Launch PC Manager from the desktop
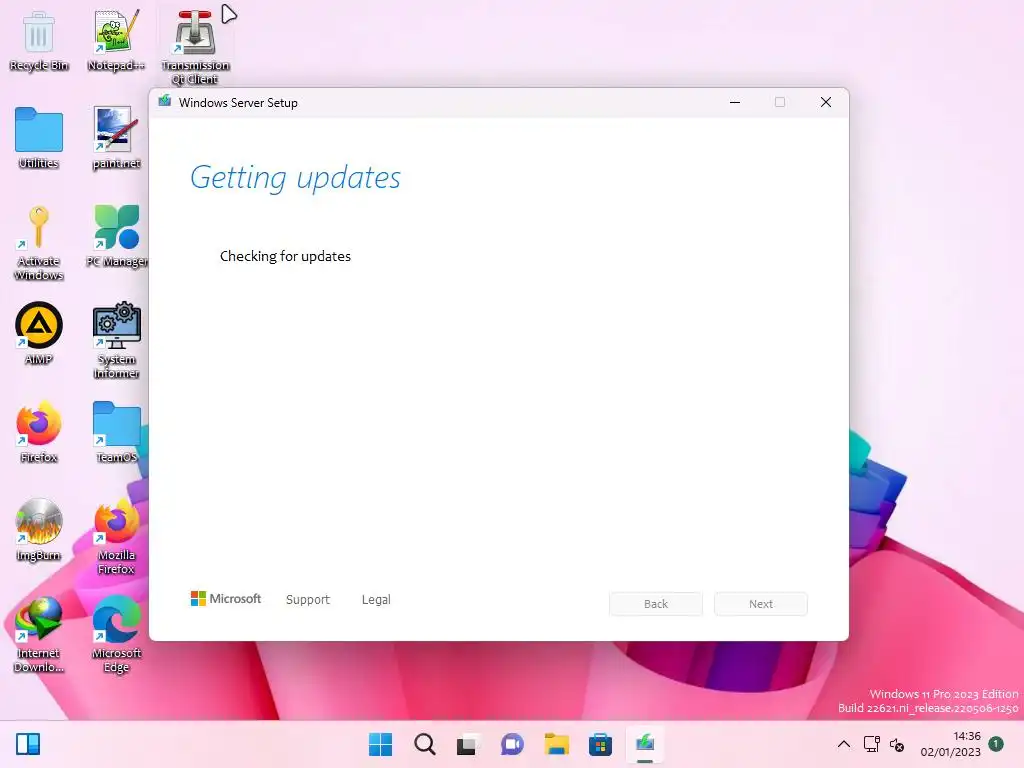The height and width of the screenshot is (768, 1024). 116,236
